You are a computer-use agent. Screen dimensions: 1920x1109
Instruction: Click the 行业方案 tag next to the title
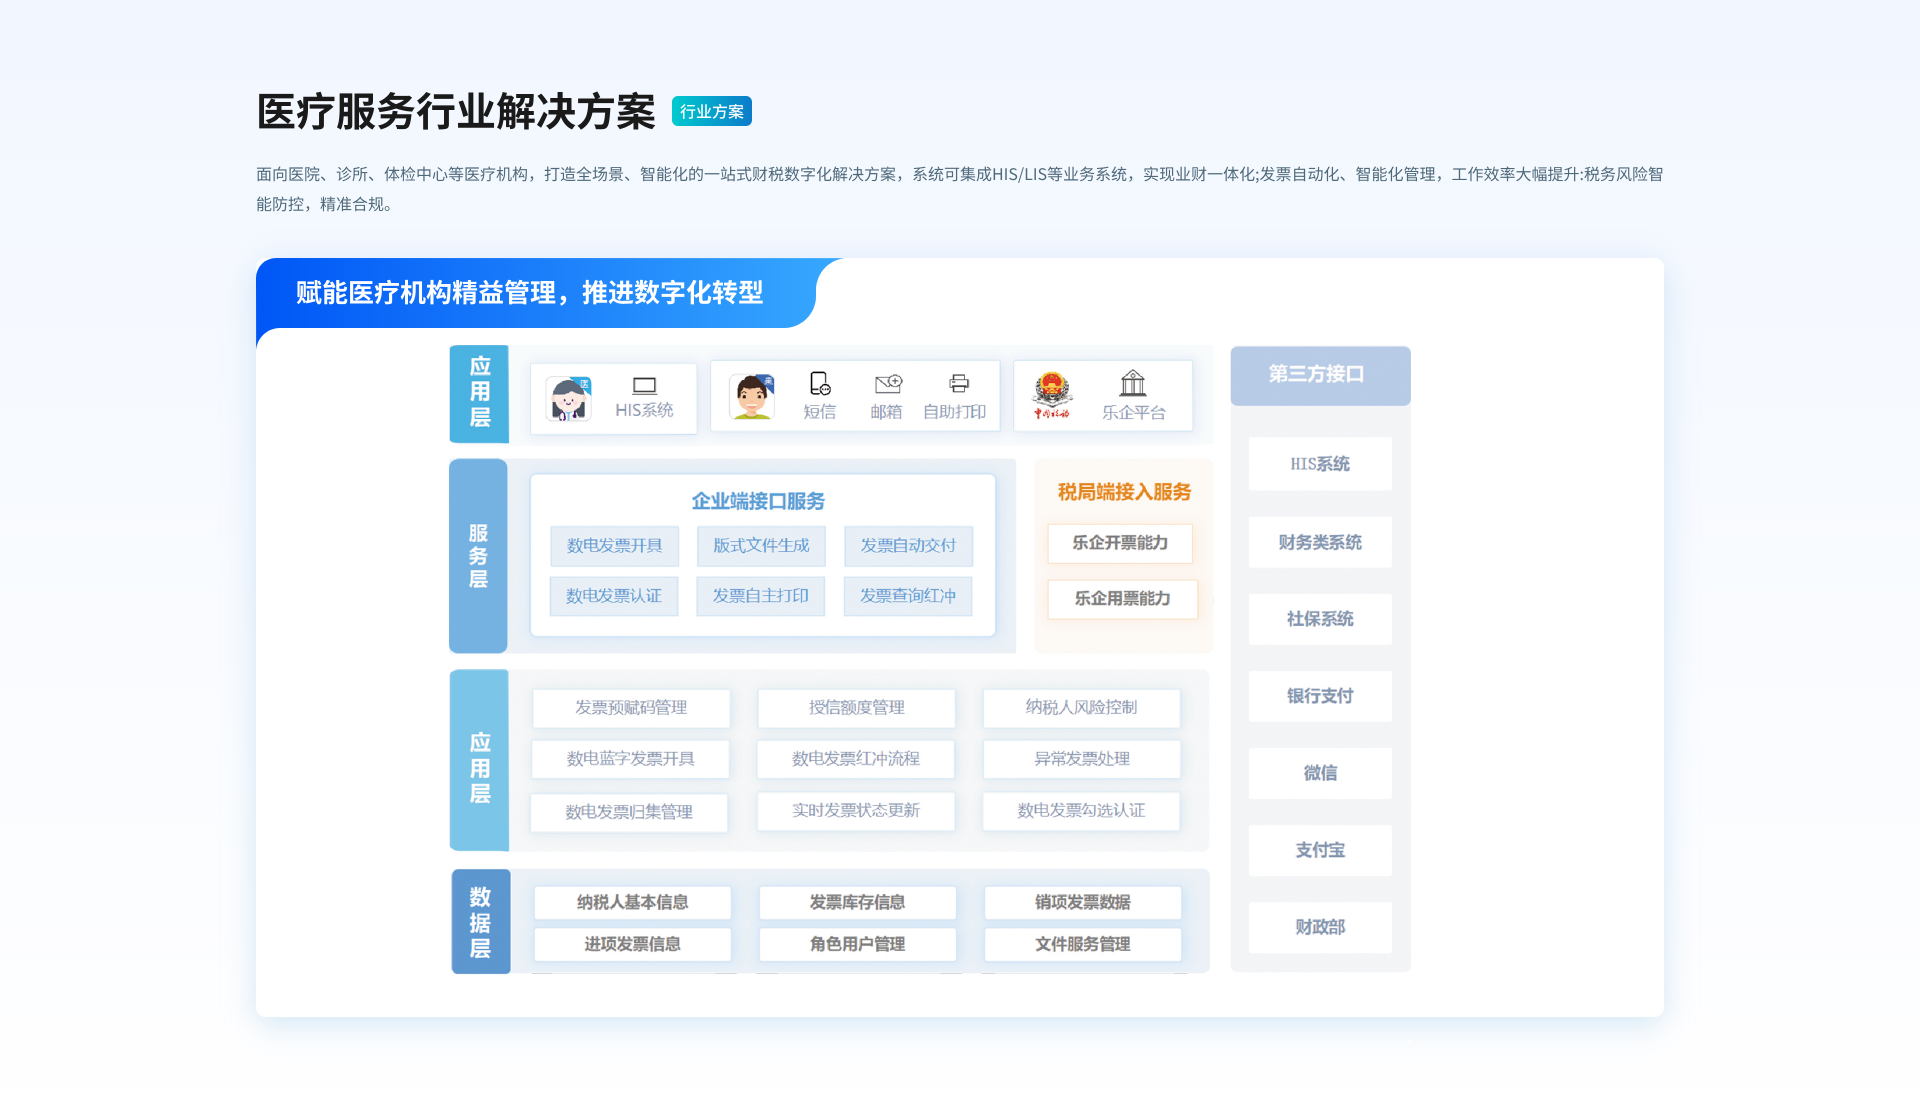click(712, 111)
